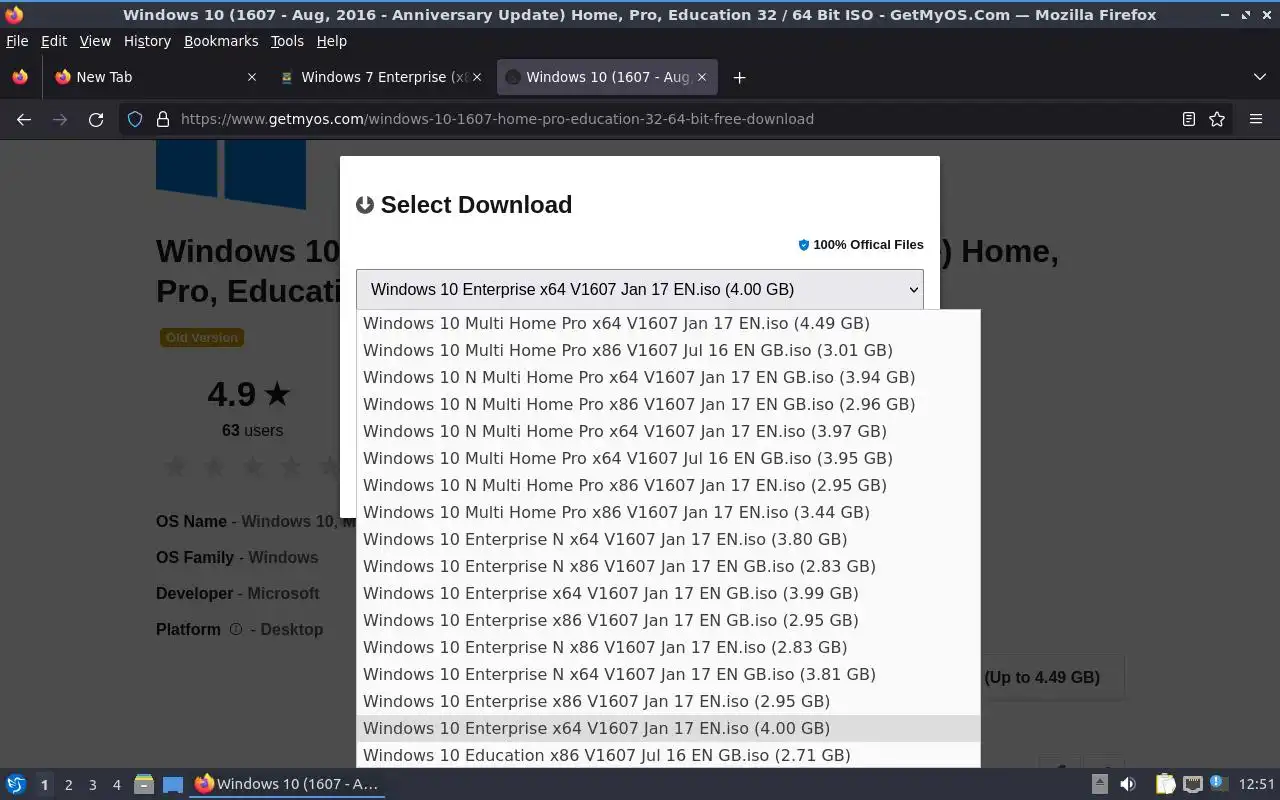Viewport: 1280px width, 800px height.
Task: Open the taskbar application launcher icon
Action: (x=16, y=784)
